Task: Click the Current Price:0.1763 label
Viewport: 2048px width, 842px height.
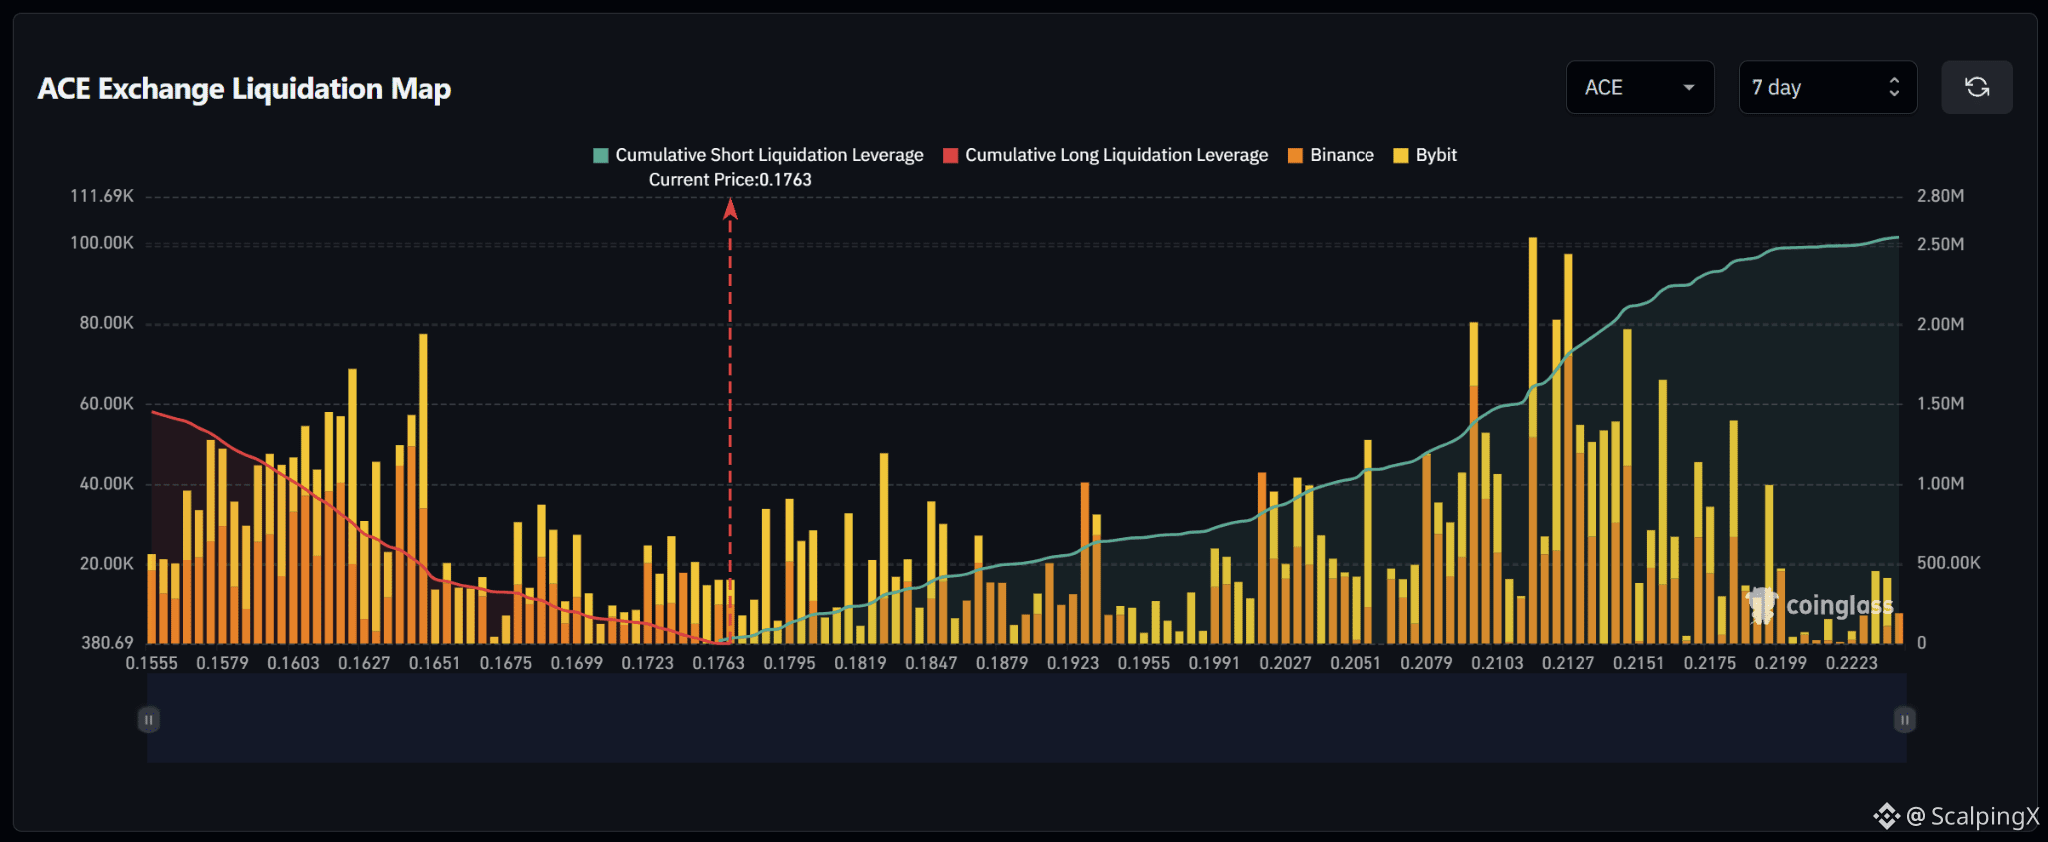Action: 730,180
